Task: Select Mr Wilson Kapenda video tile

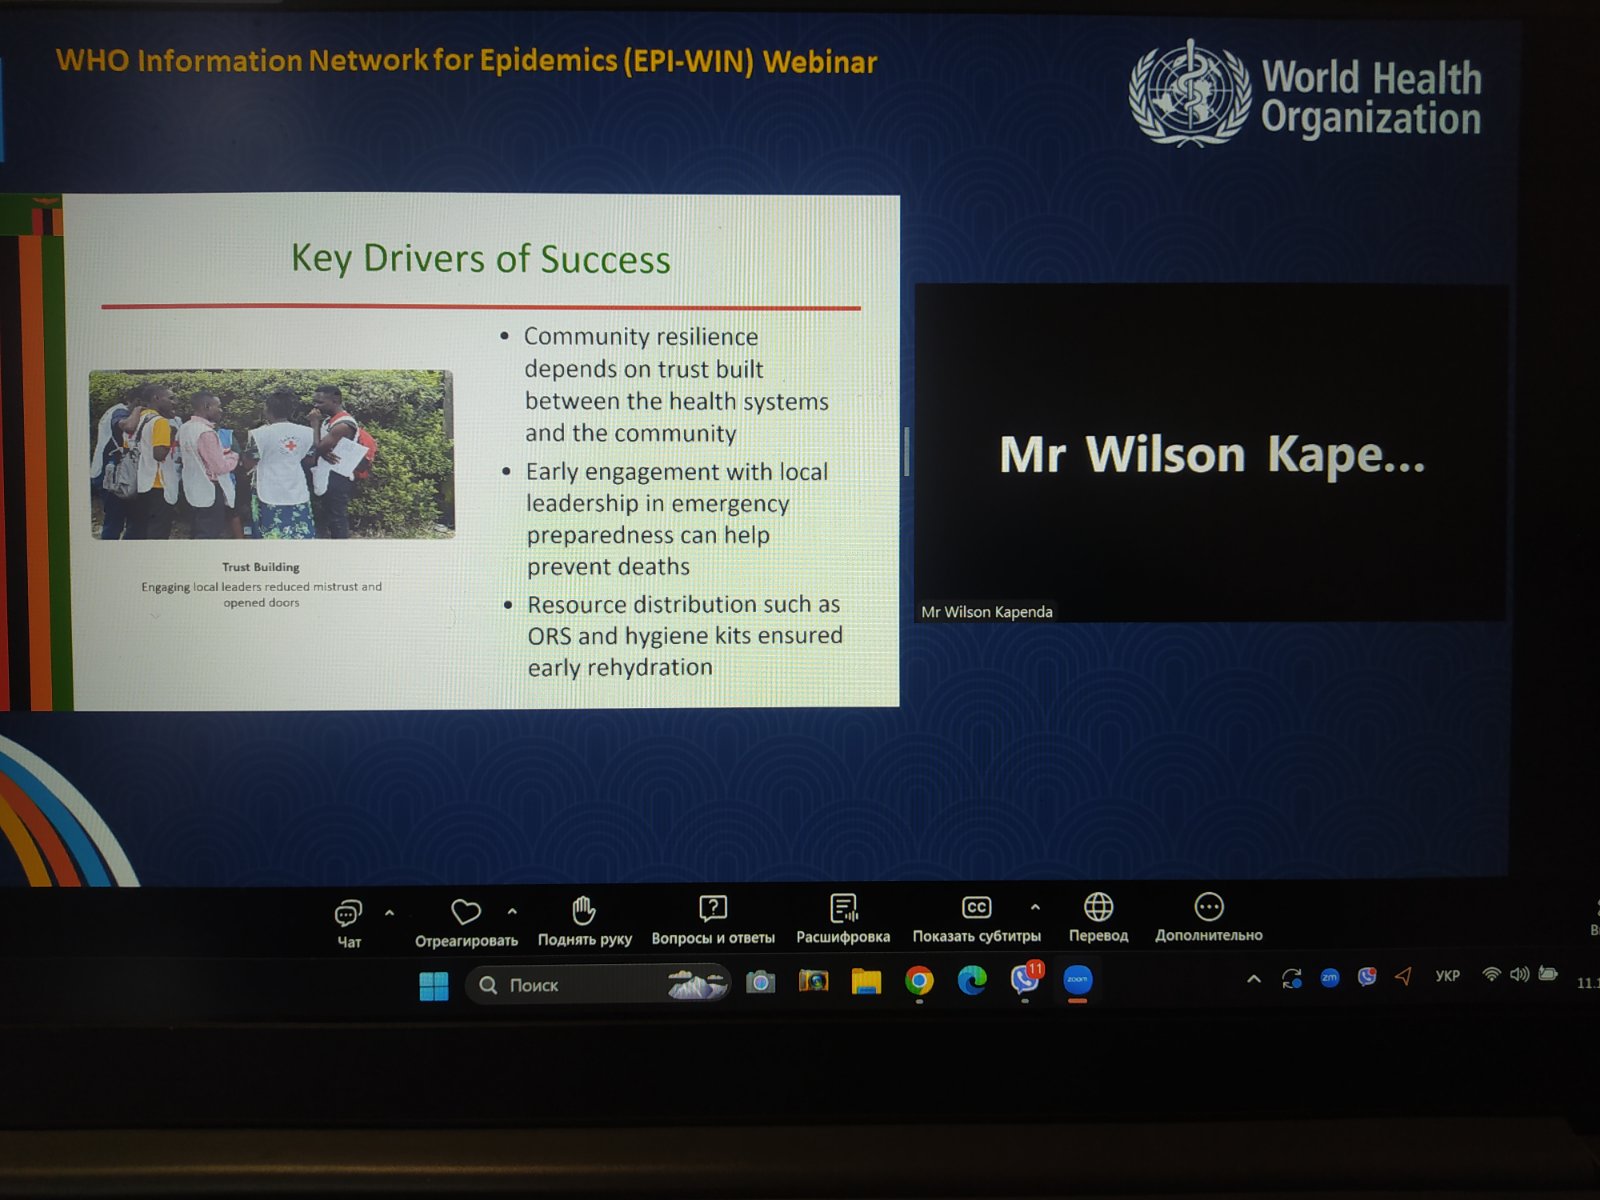Action: pos(1210,453)
